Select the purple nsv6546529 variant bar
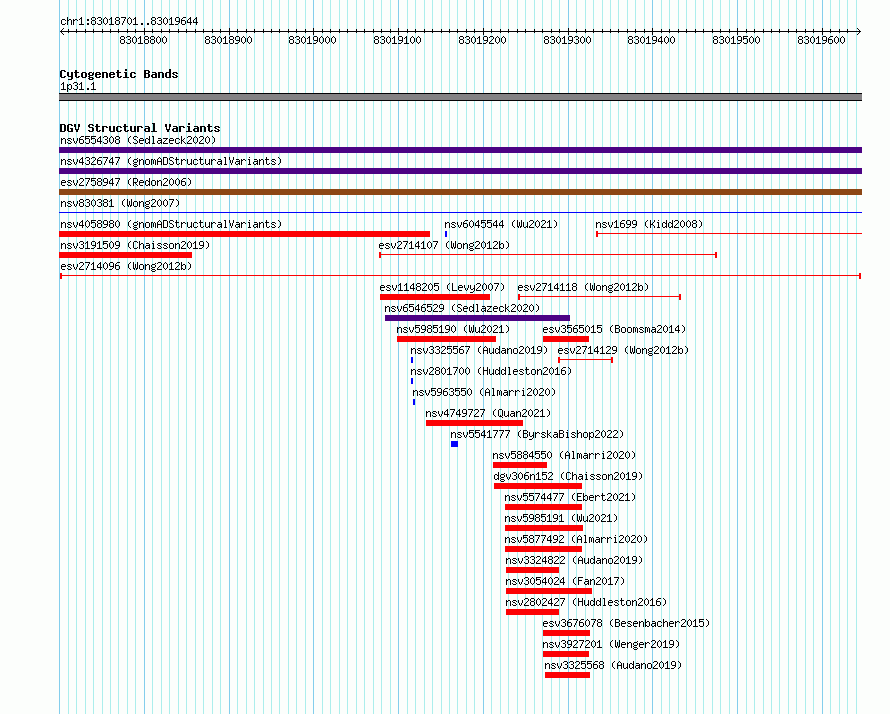The height and width of the screenshot is (714, 890). click(477, 318)
